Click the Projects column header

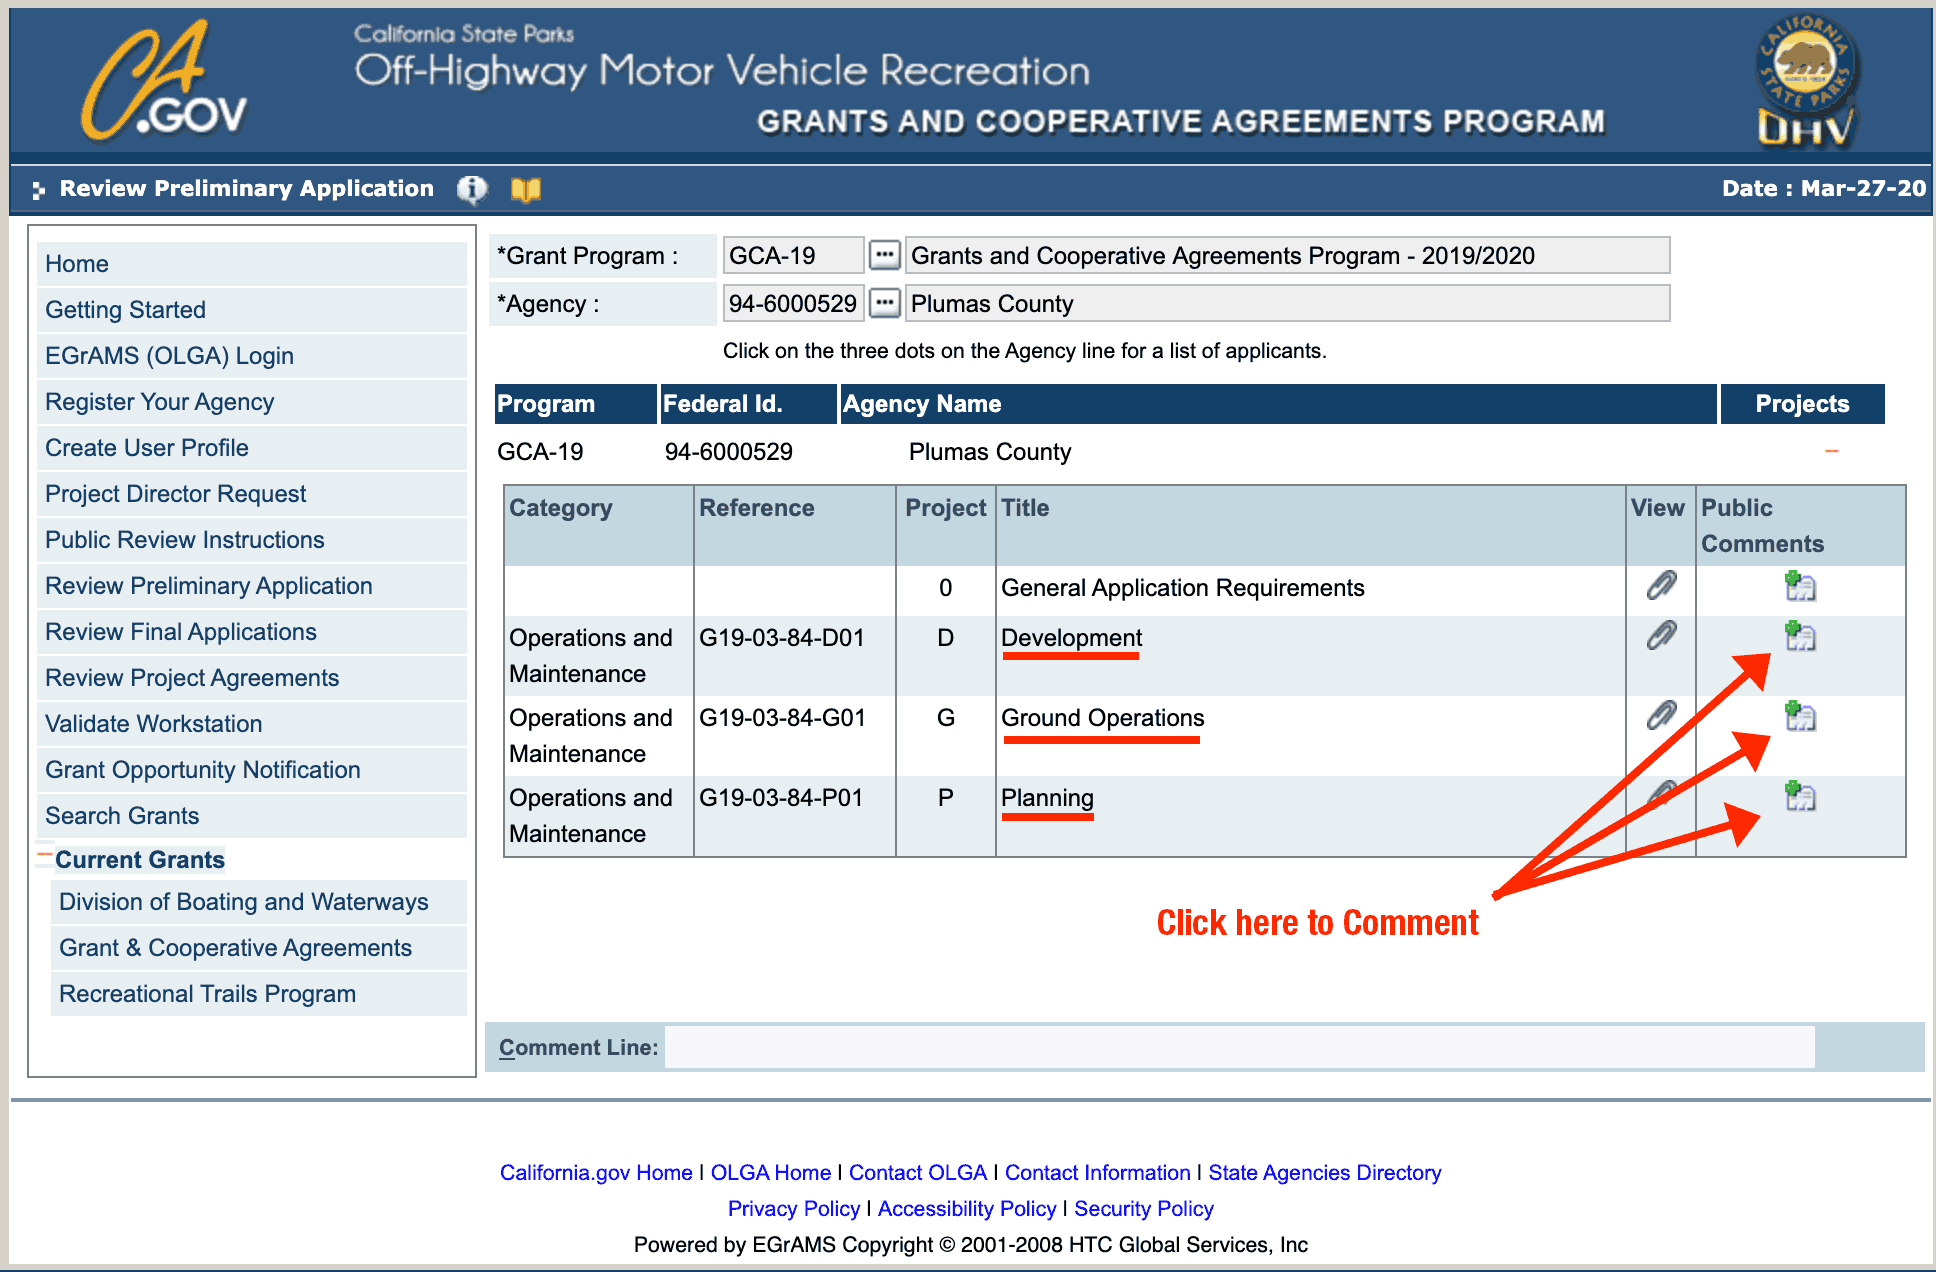point(1802,404)
